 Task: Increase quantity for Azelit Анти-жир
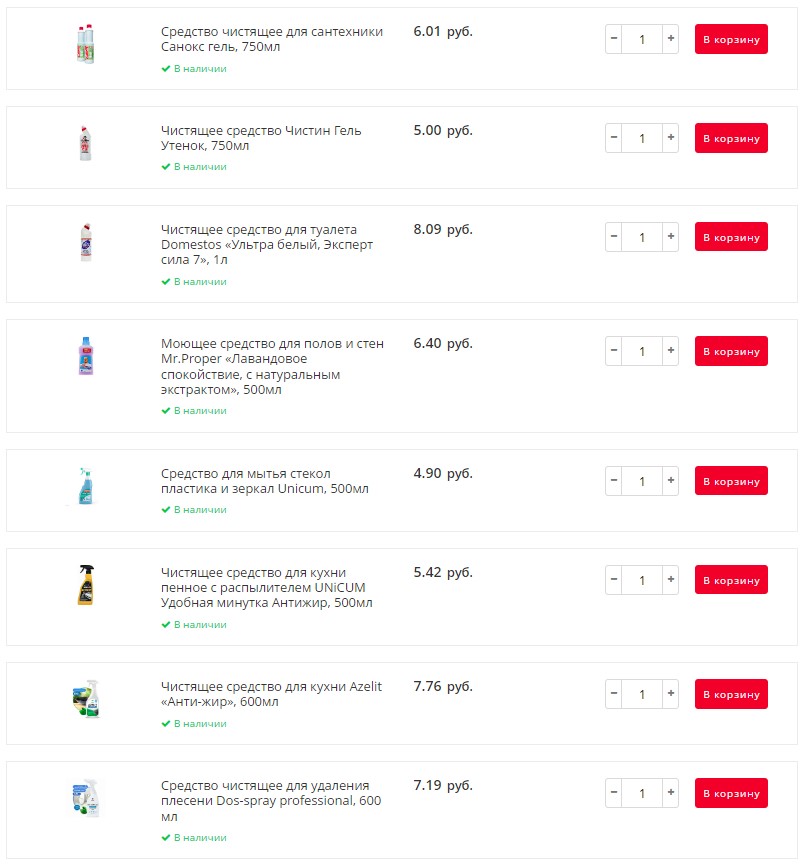[670, 694]
